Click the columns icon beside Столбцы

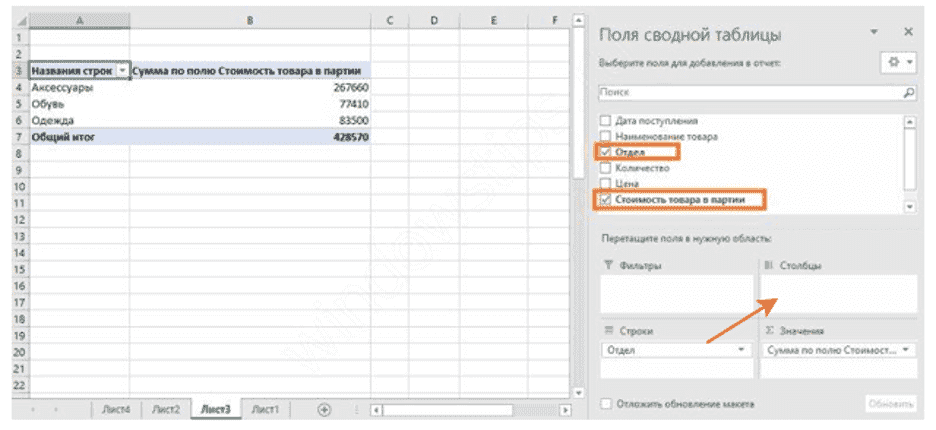(769, 267)
